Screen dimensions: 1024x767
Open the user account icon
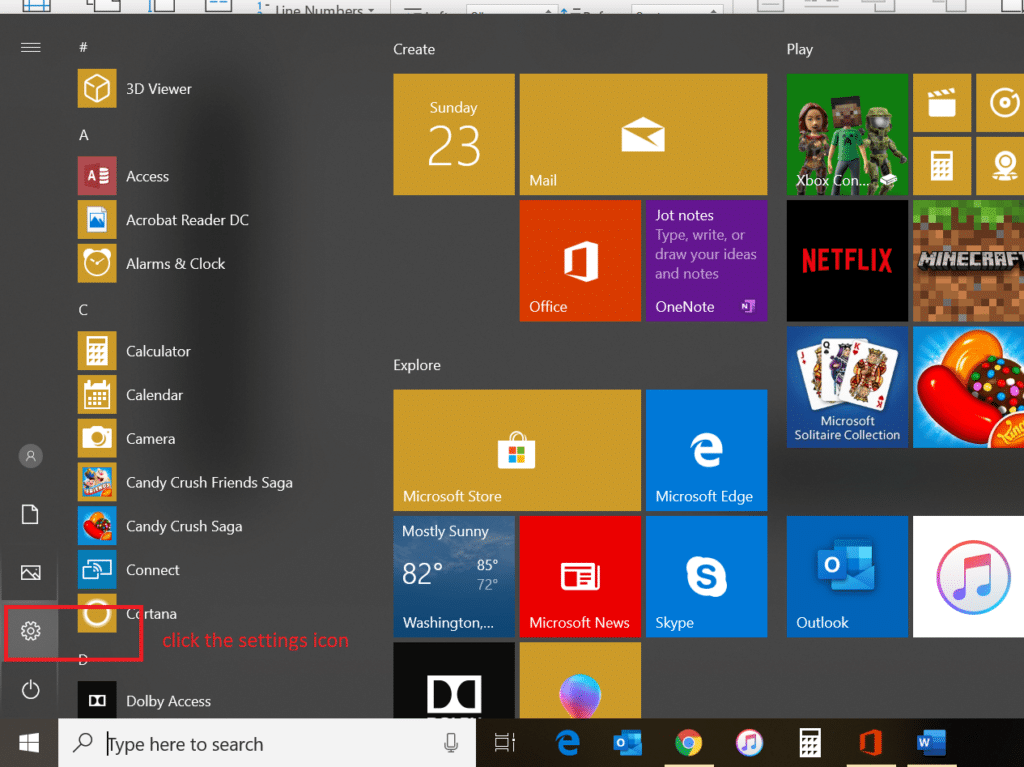pyautogui.click(x=30, y=456)
